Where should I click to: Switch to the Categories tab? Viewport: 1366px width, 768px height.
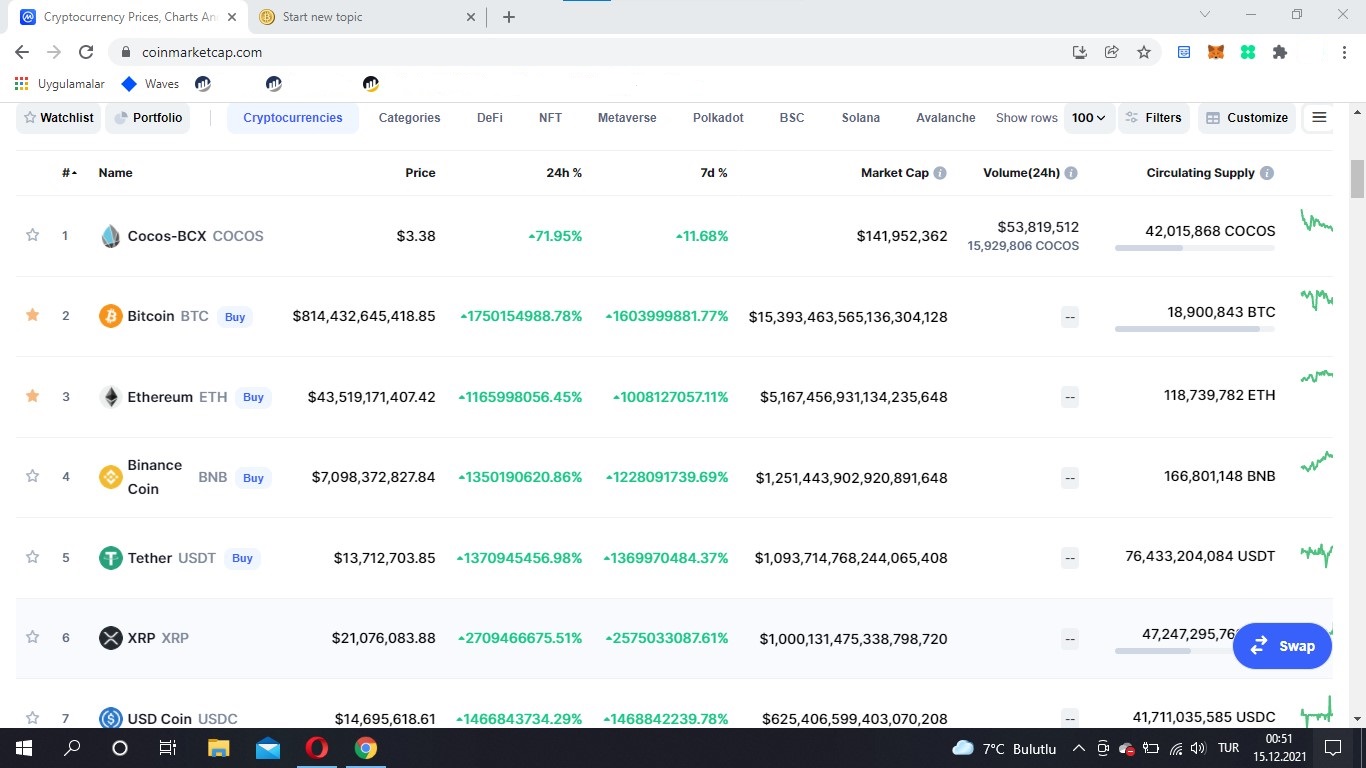click(x=409, y=118)
